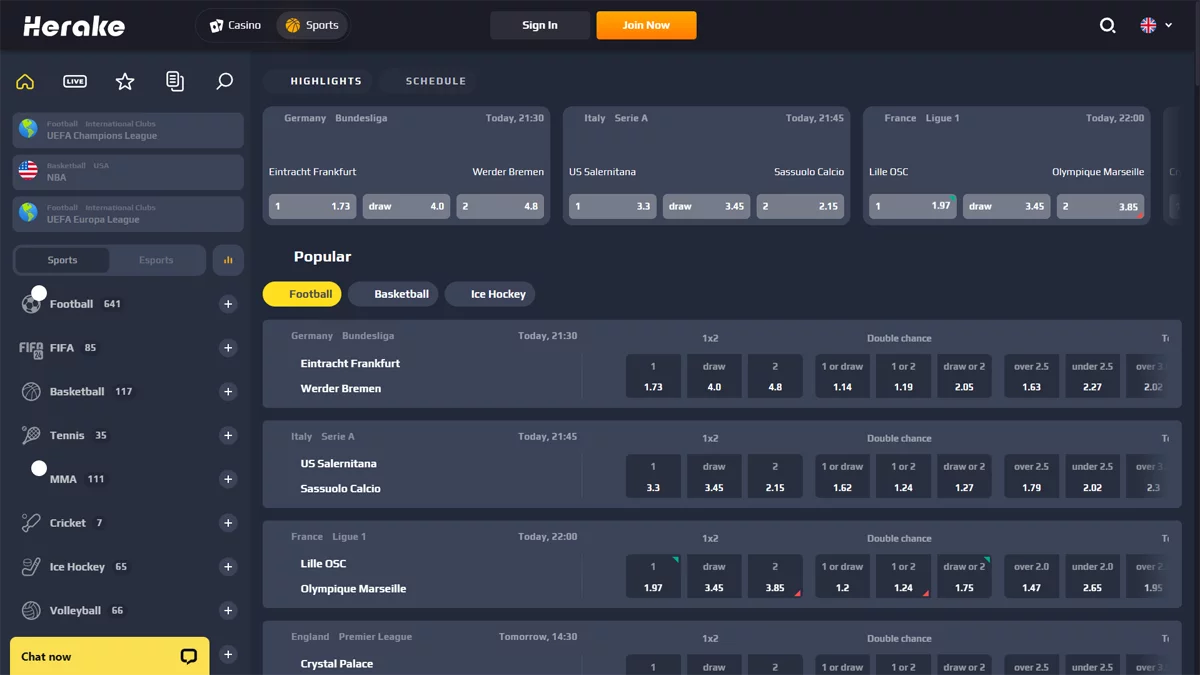The height and width of the screenshot is (675, 1200).
Task: Bet Eintracht Frankfurt win 1.73 in highlights card
Action: (313, 206)
